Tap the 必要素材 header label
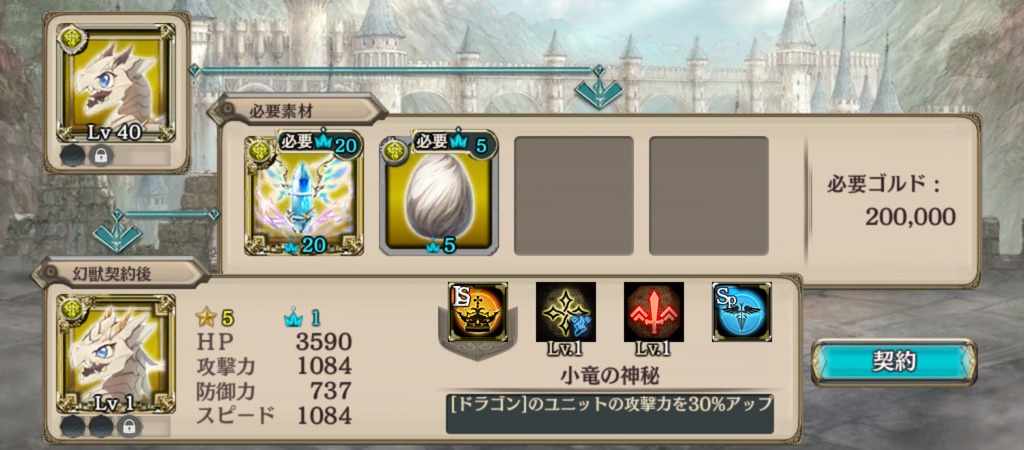Viewport: 1024px width, 450px height. 281,111
